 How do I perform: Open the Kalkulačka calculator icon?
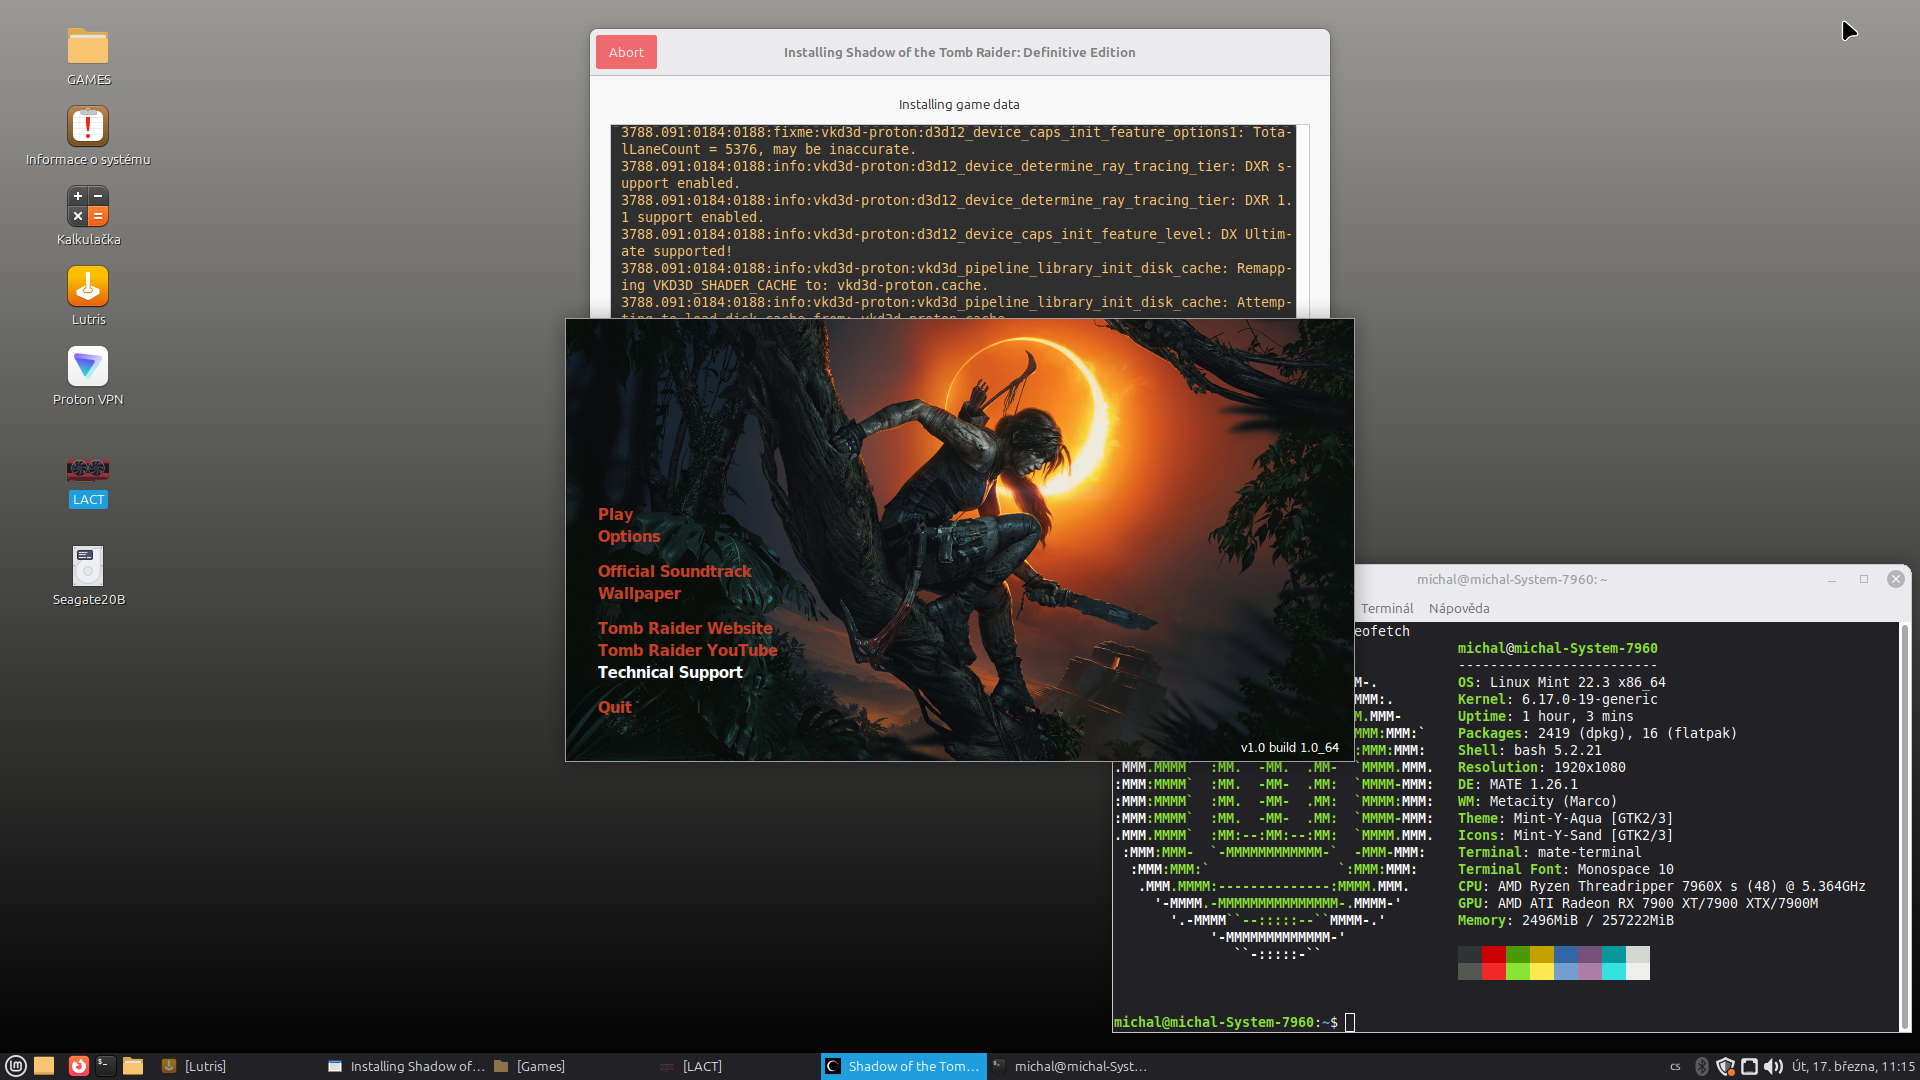point(88,207)
